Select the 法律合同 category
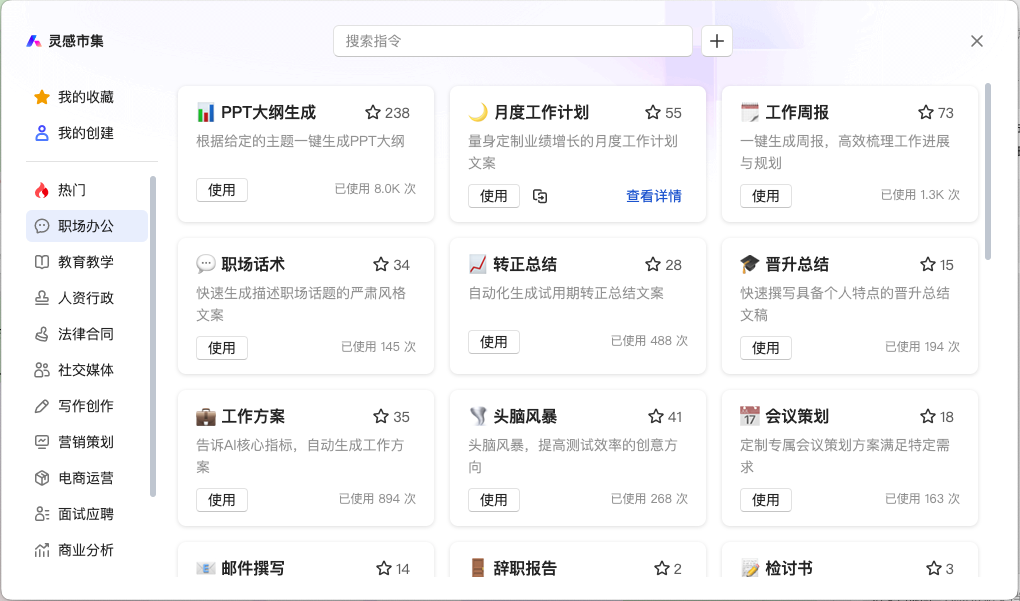This screenshot has width=1020, height=601. pyautogui.click(x=87, y=334)
